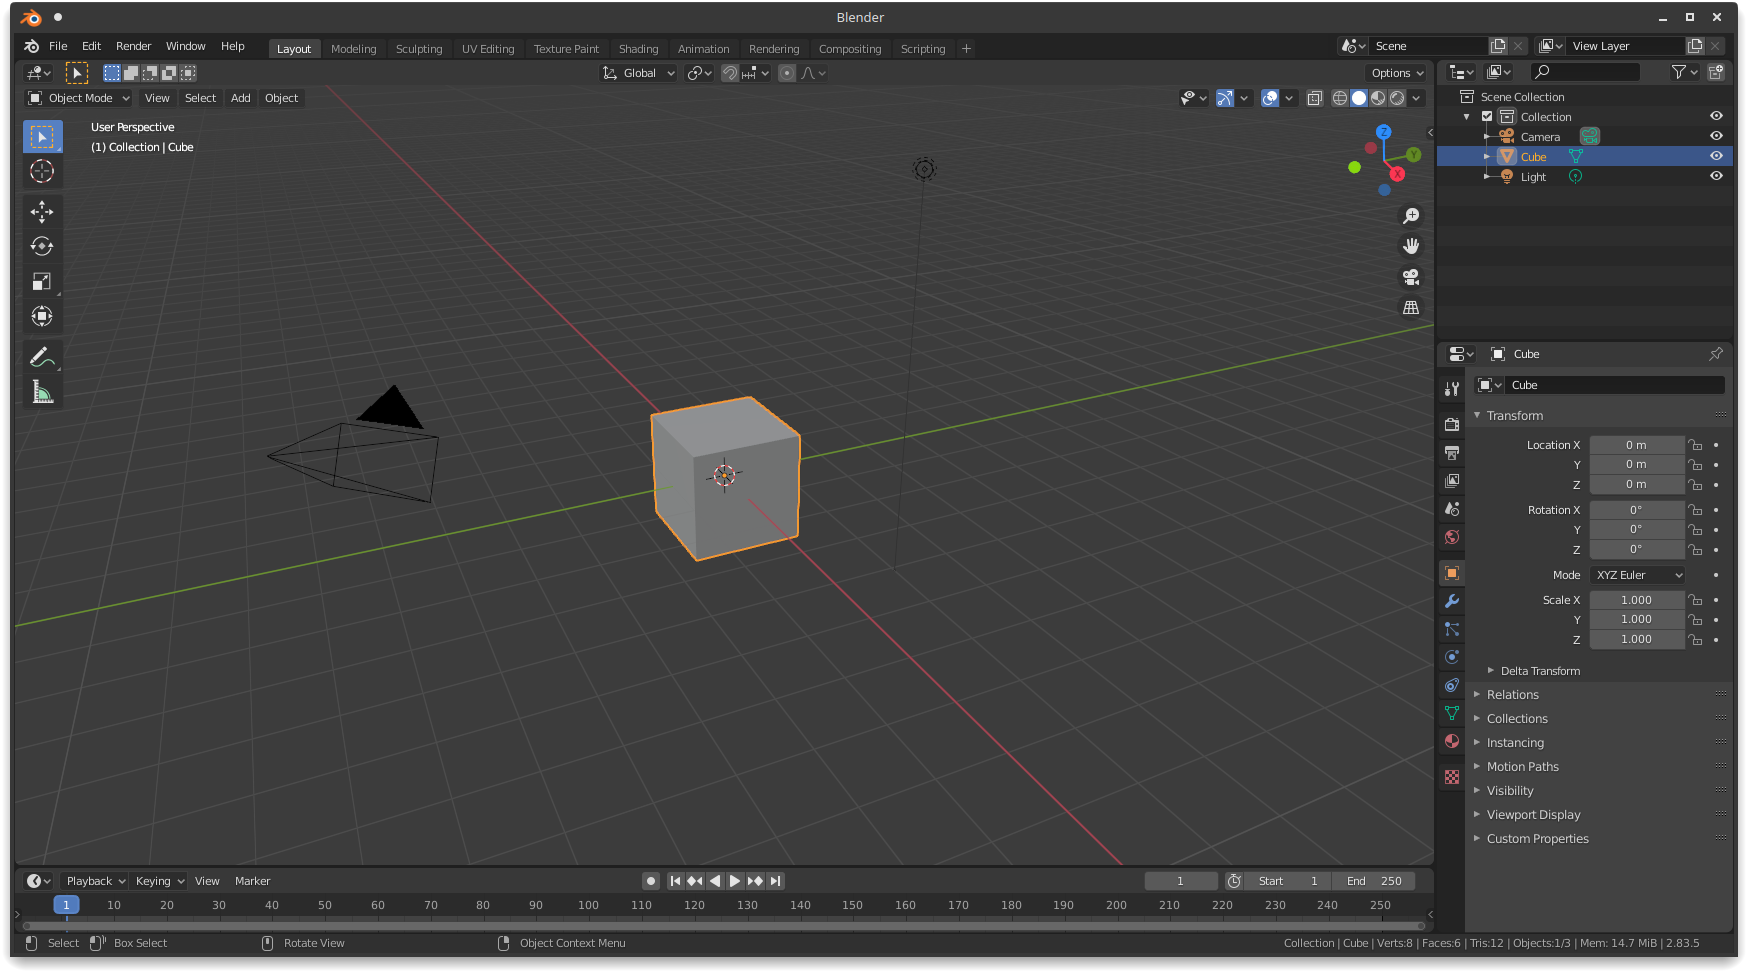1748x971 pixels.
Task: Click the Add menu in the 3D viewport
Action: [240, 97]
